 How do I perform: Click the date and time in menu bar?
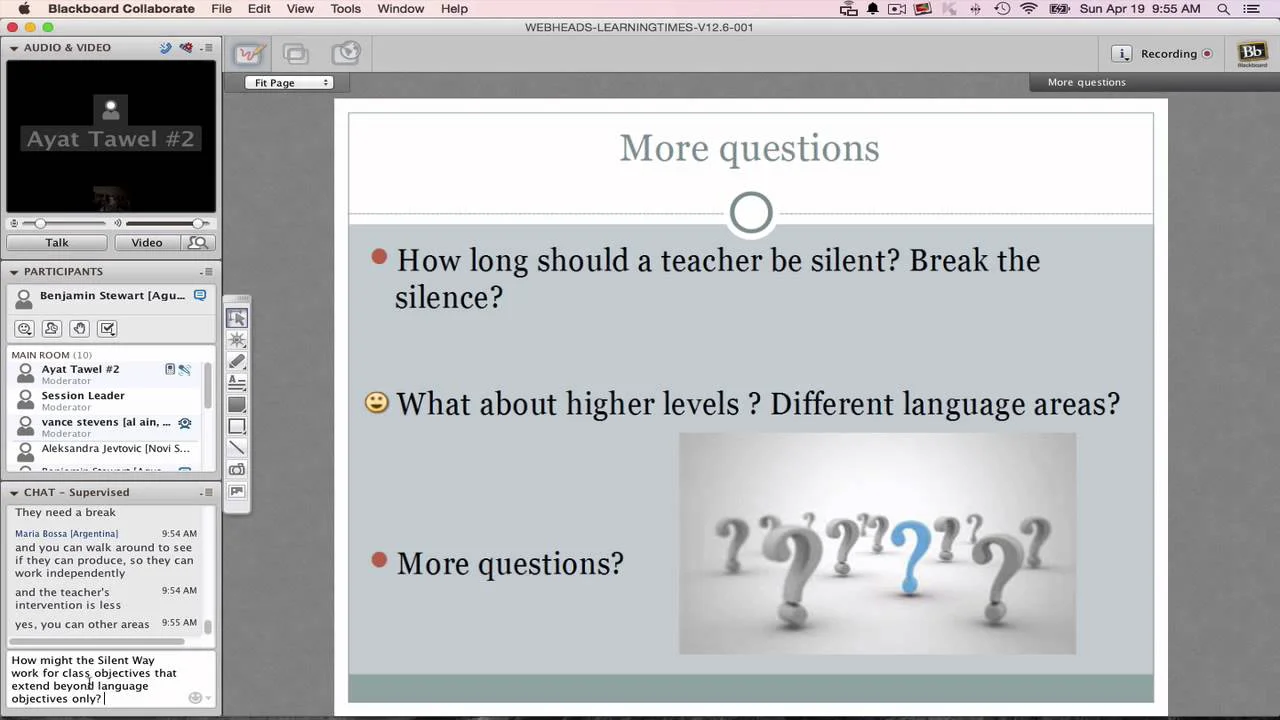(x=1140, y=9)
